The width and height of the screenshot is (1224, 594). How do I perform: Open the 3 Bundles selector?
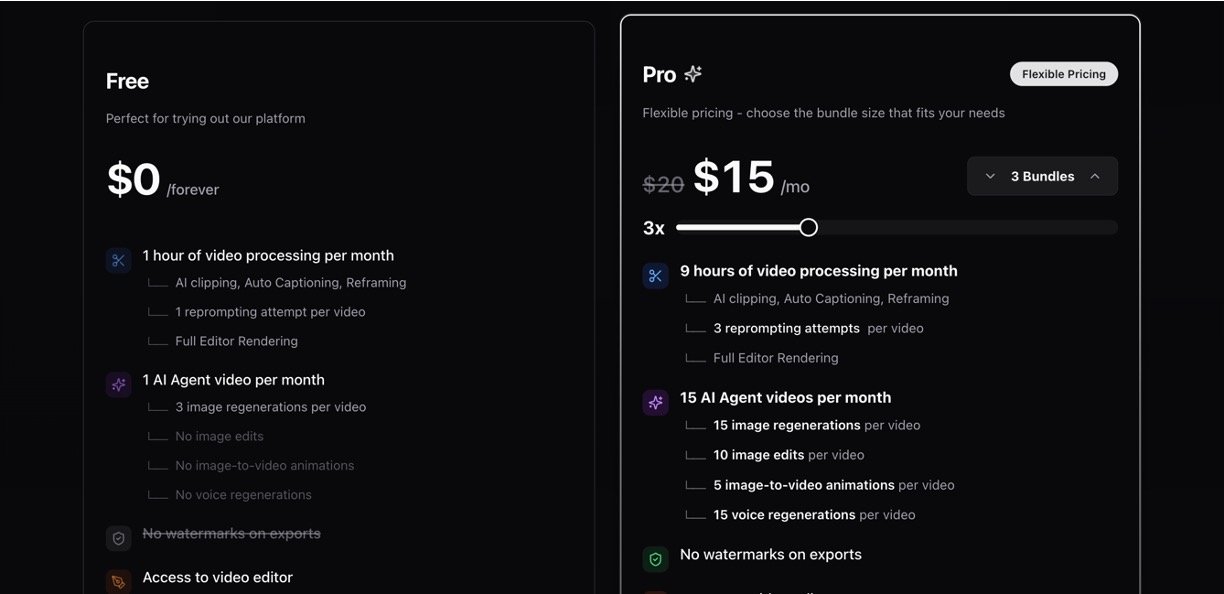[x=1042, y=176]
